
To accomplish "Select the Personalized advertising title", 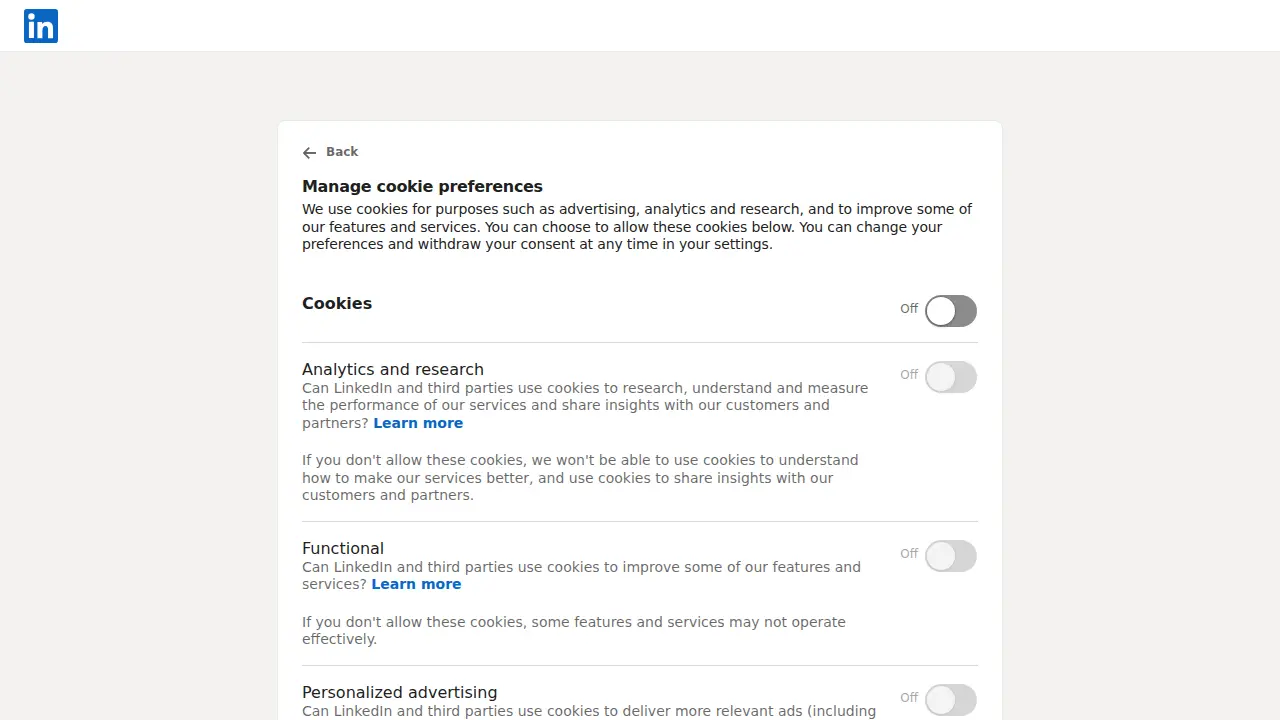I will pyautogui.click(x=400, y=692).
